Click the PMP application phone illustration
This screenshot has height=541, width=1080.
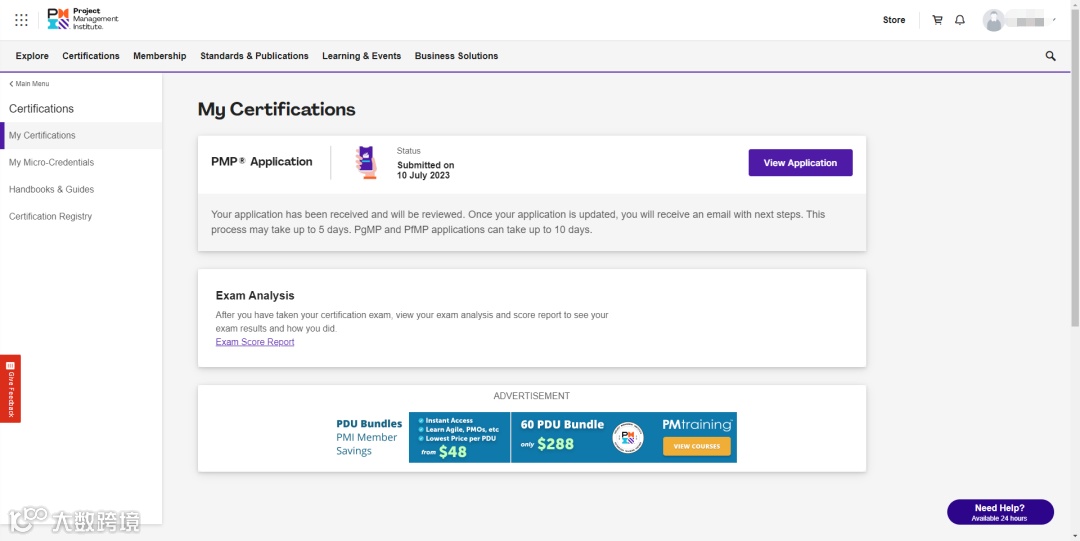point(366,163)
